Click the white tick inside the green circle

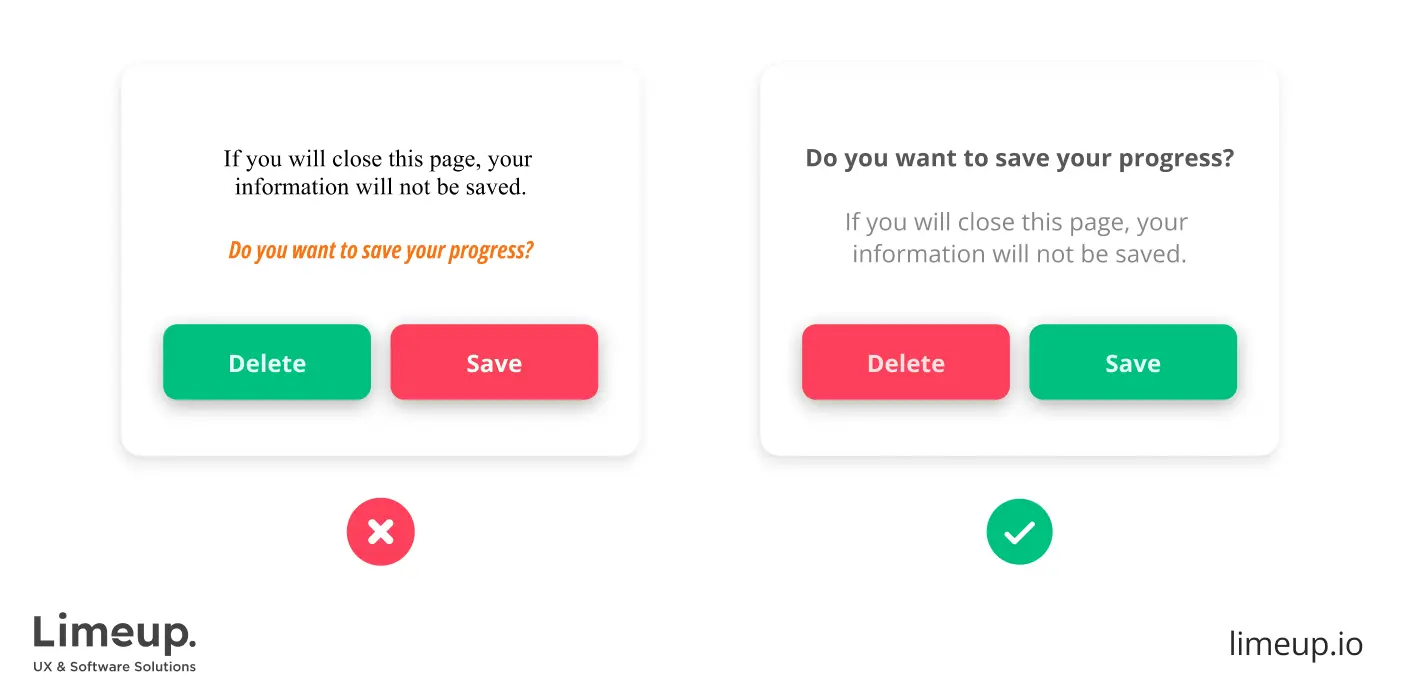click(x=1019, y=533)
